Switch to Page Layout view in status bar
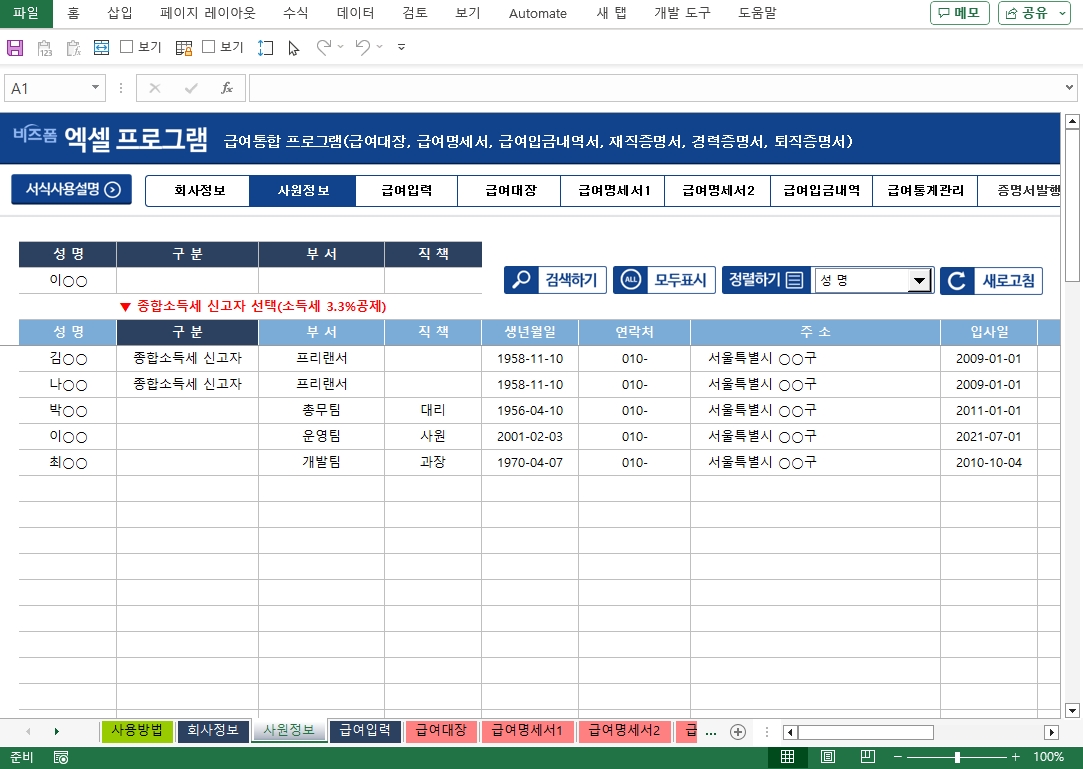 [828, 757]
